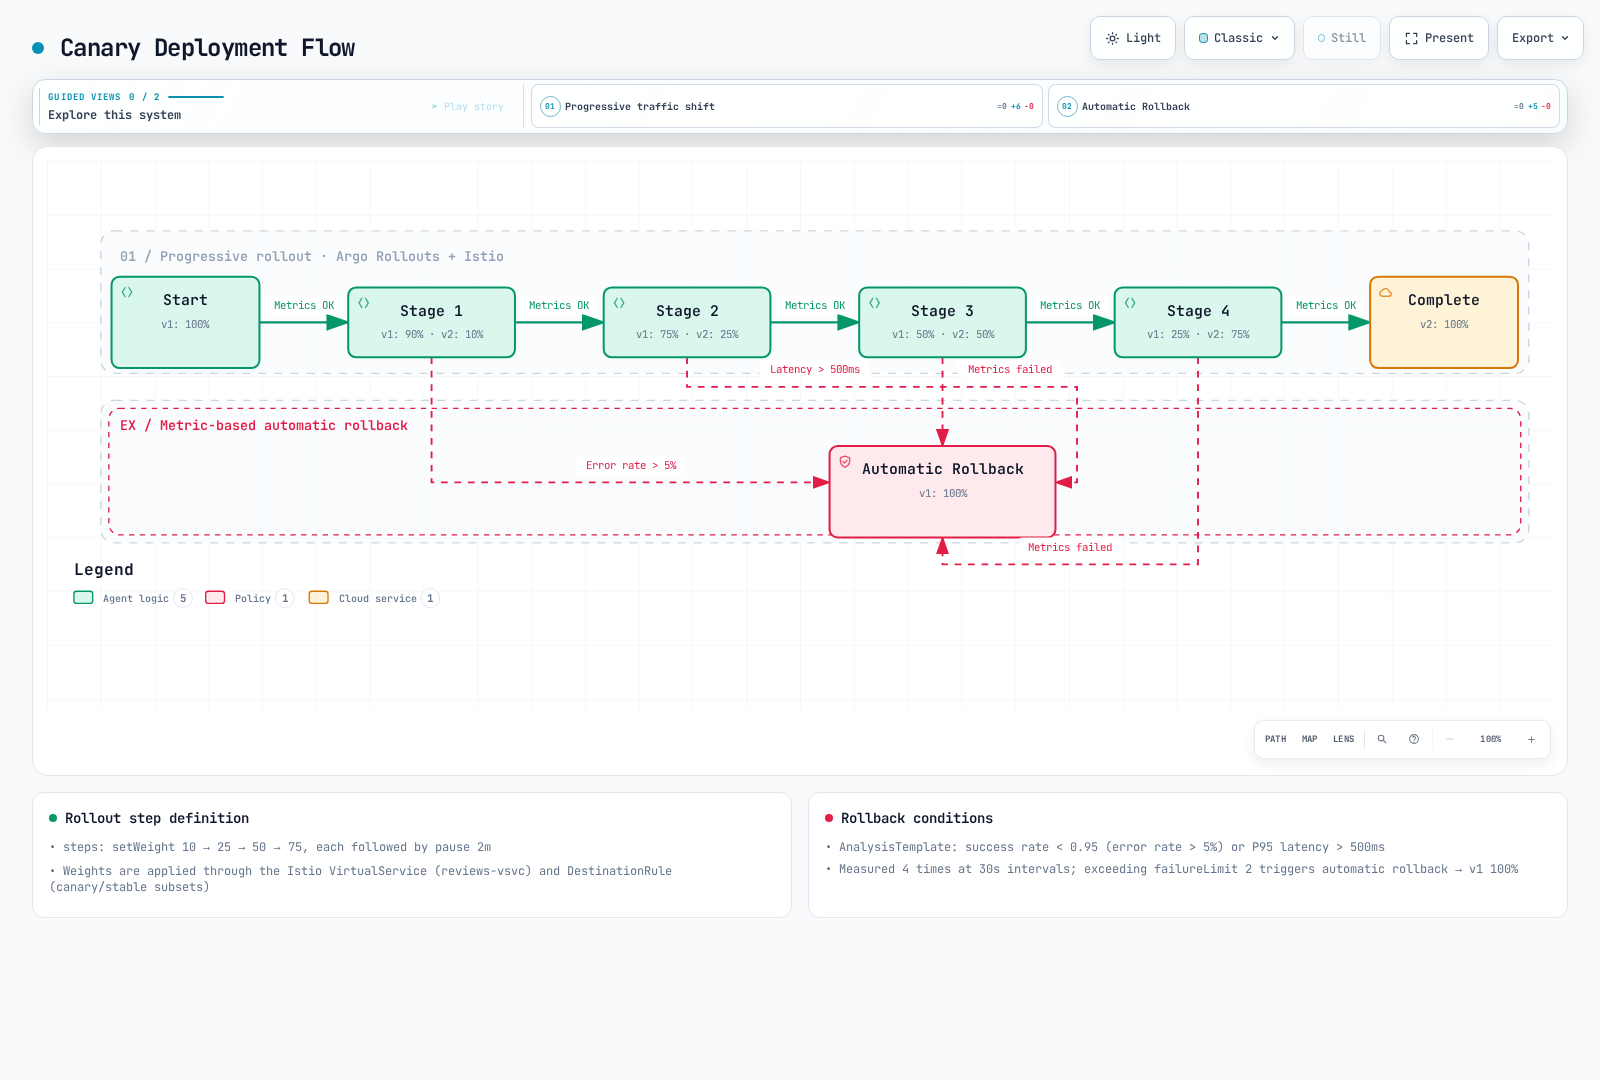The height and width of the screenshot is (1080, 1600).
Task: Click the code icon on Stage 2 node
Action: click(x=619, y=303)
